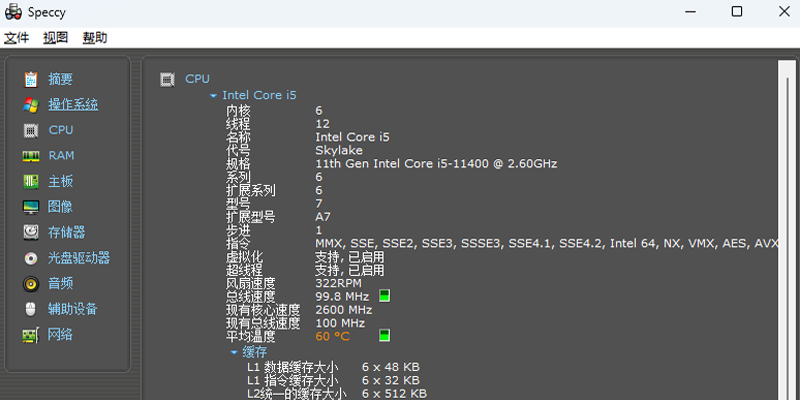Click the Windows flag icon beside 操作系统
This screenshot has height=400, width=800.
(x=31, y=105)
